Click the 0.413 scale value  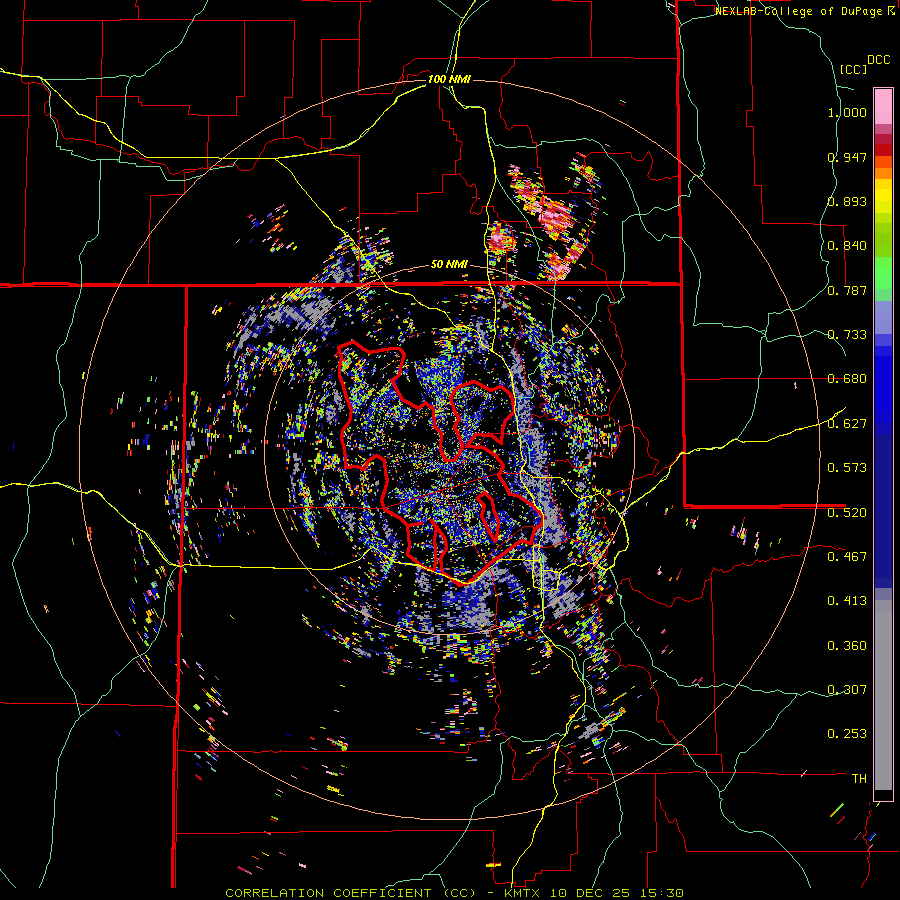(847, 601)
